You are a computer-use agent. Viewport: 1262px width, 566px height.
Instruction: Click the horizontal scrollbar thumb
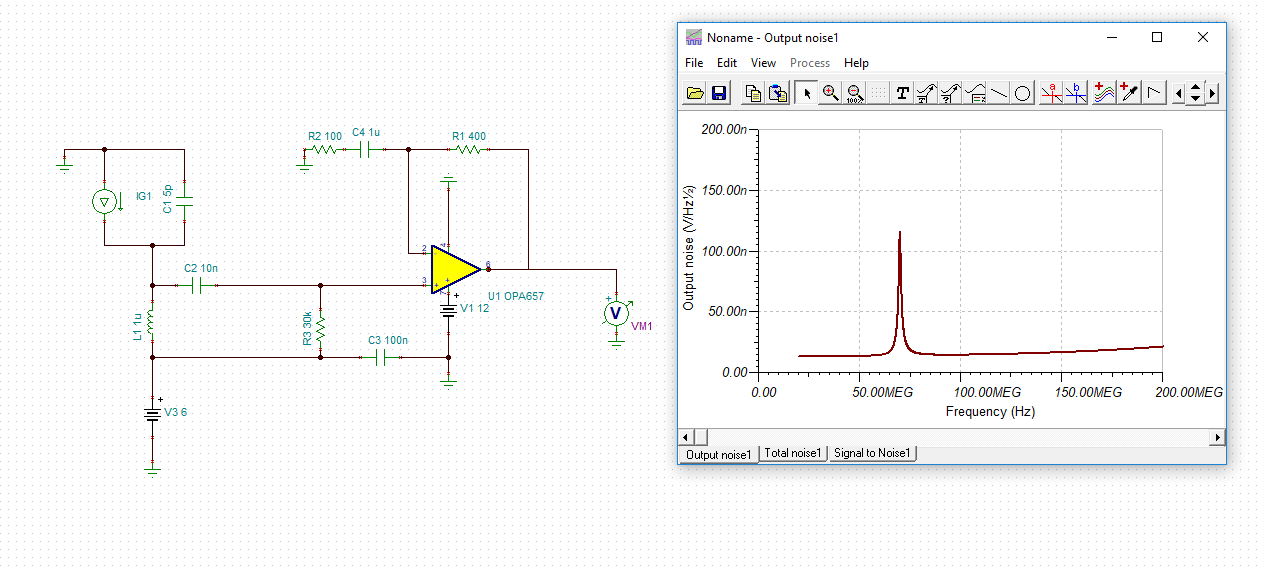(x=700, y=437)
